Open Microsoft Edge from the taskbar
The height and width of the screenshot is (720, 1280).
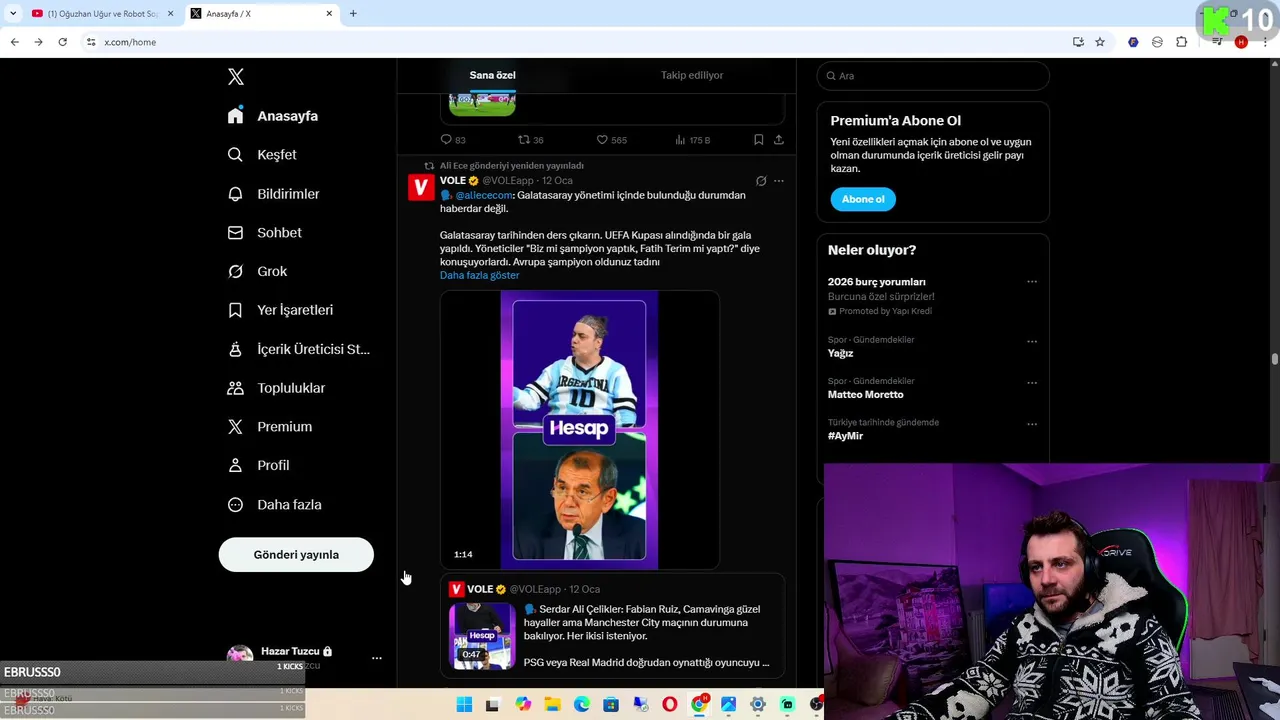point(582,705)
